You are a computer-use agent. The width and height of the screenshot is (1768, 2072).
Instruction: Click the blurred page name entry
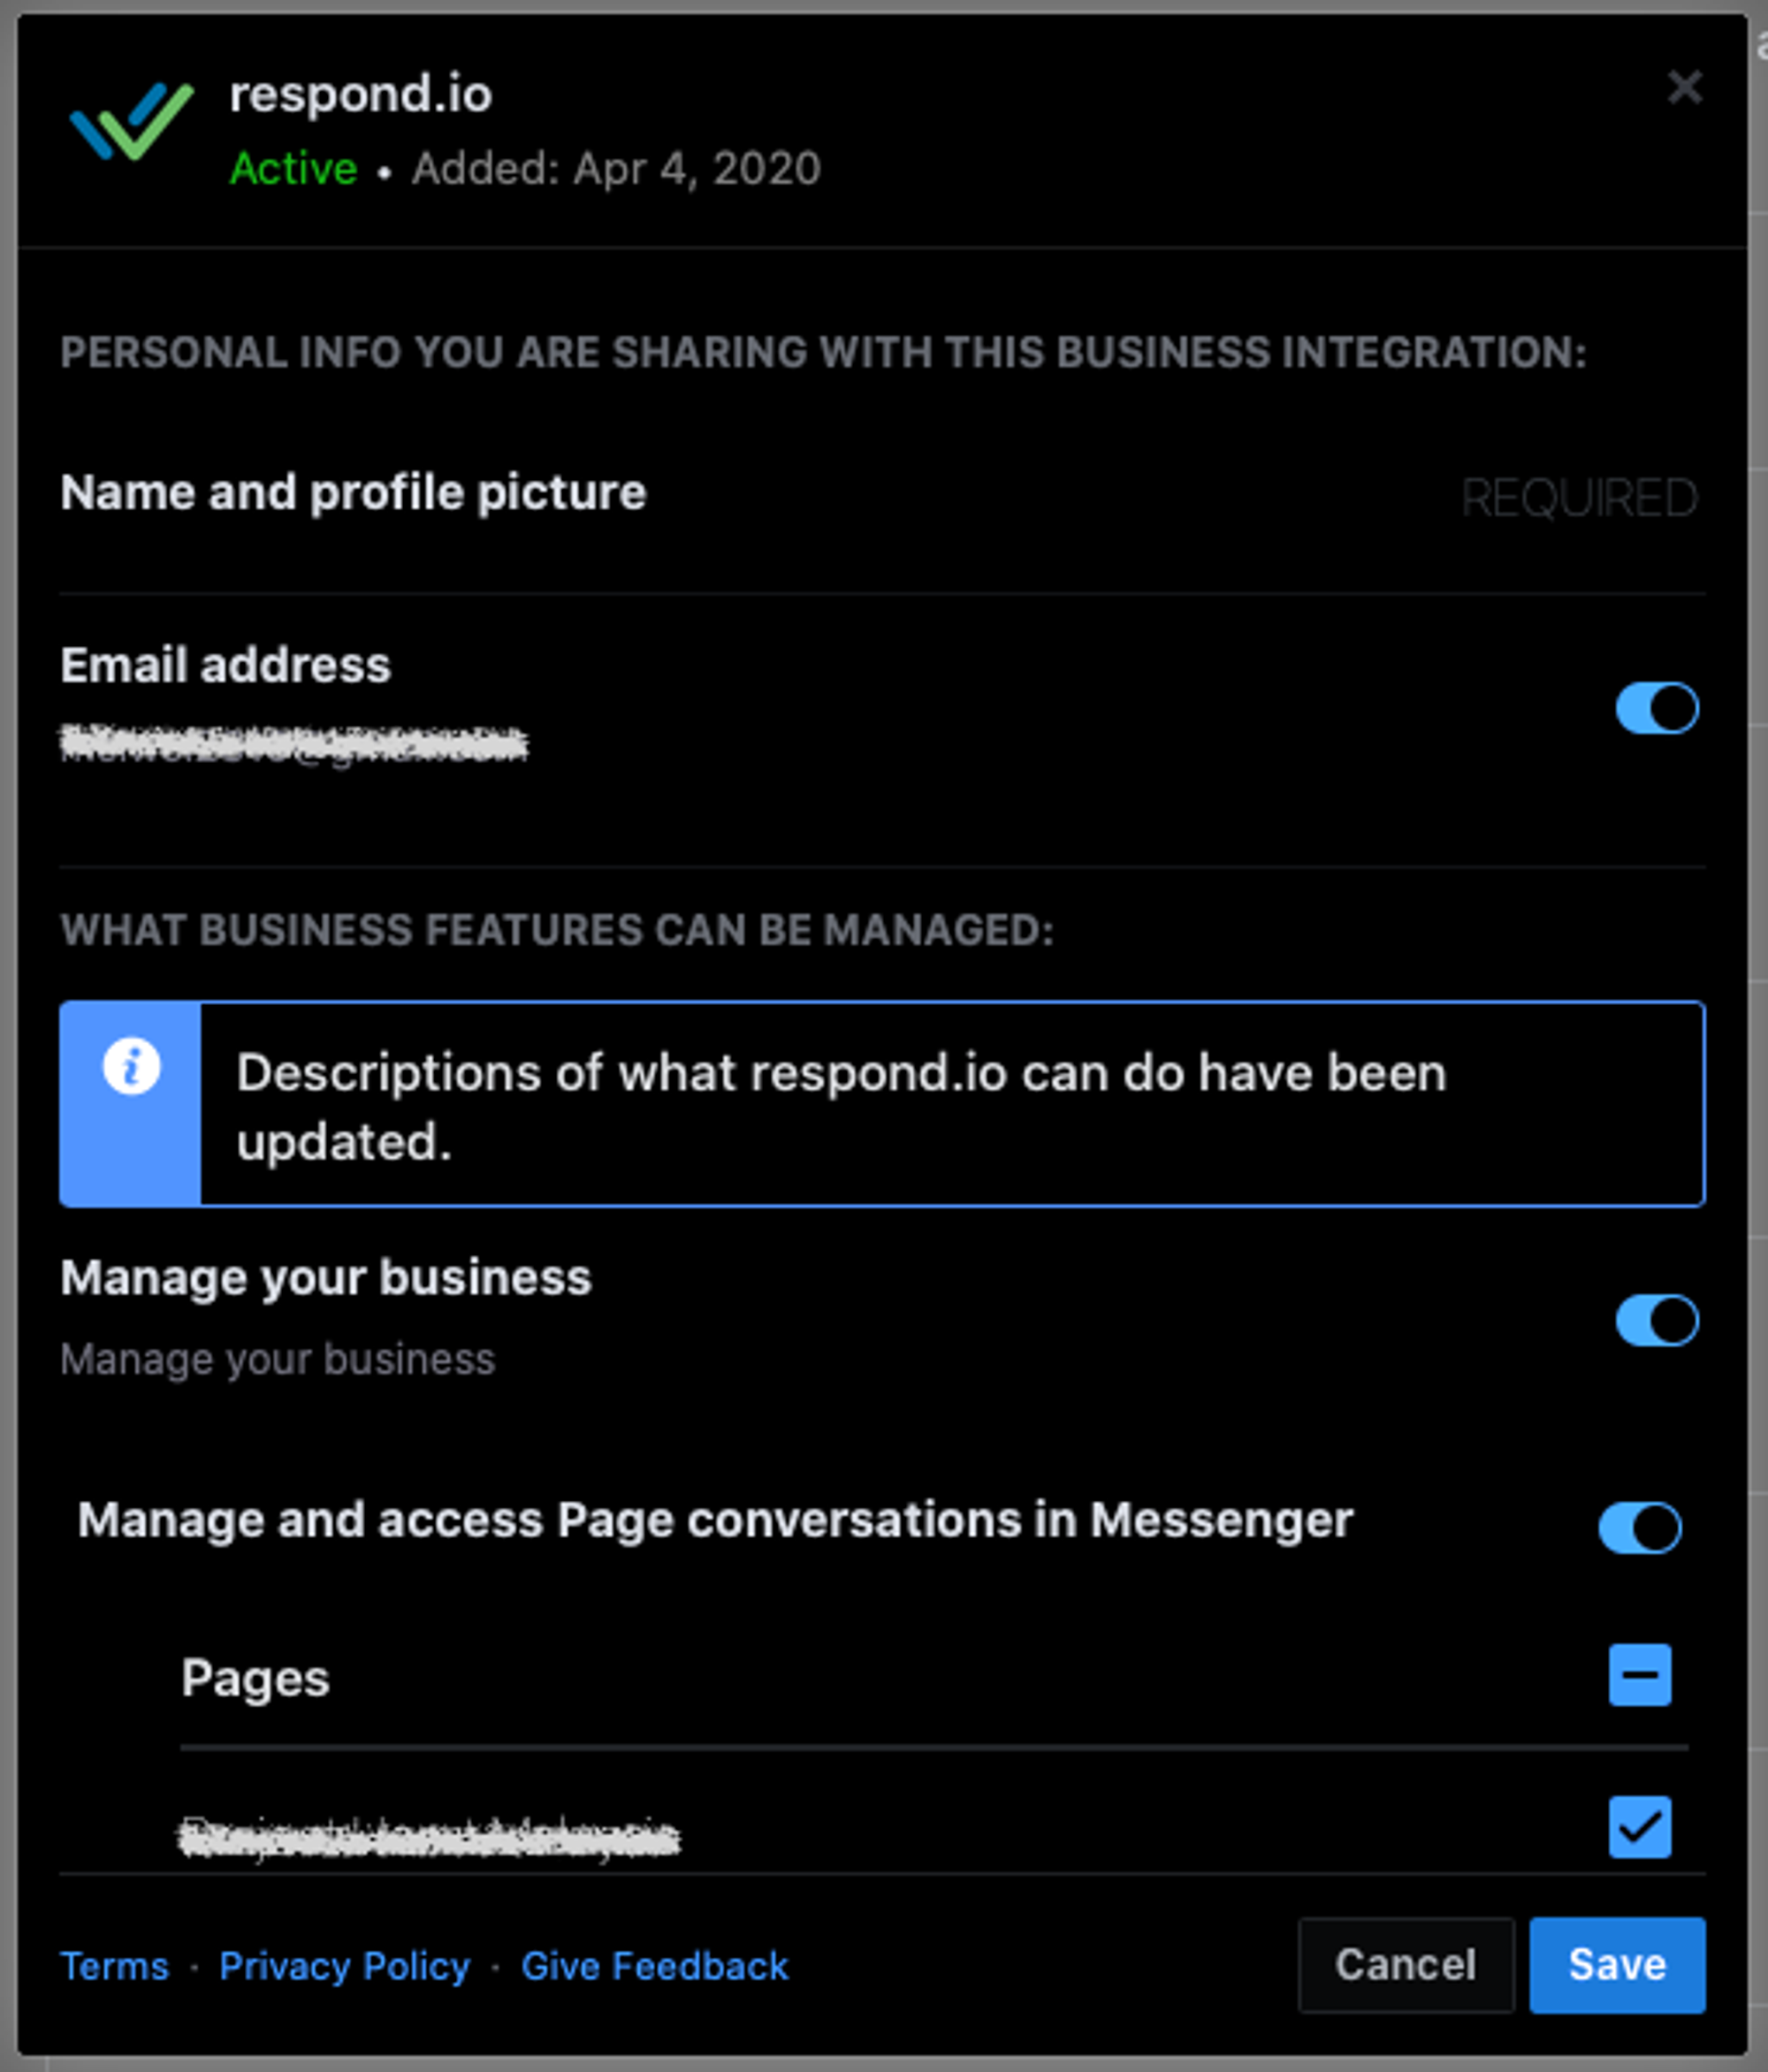428,1836
